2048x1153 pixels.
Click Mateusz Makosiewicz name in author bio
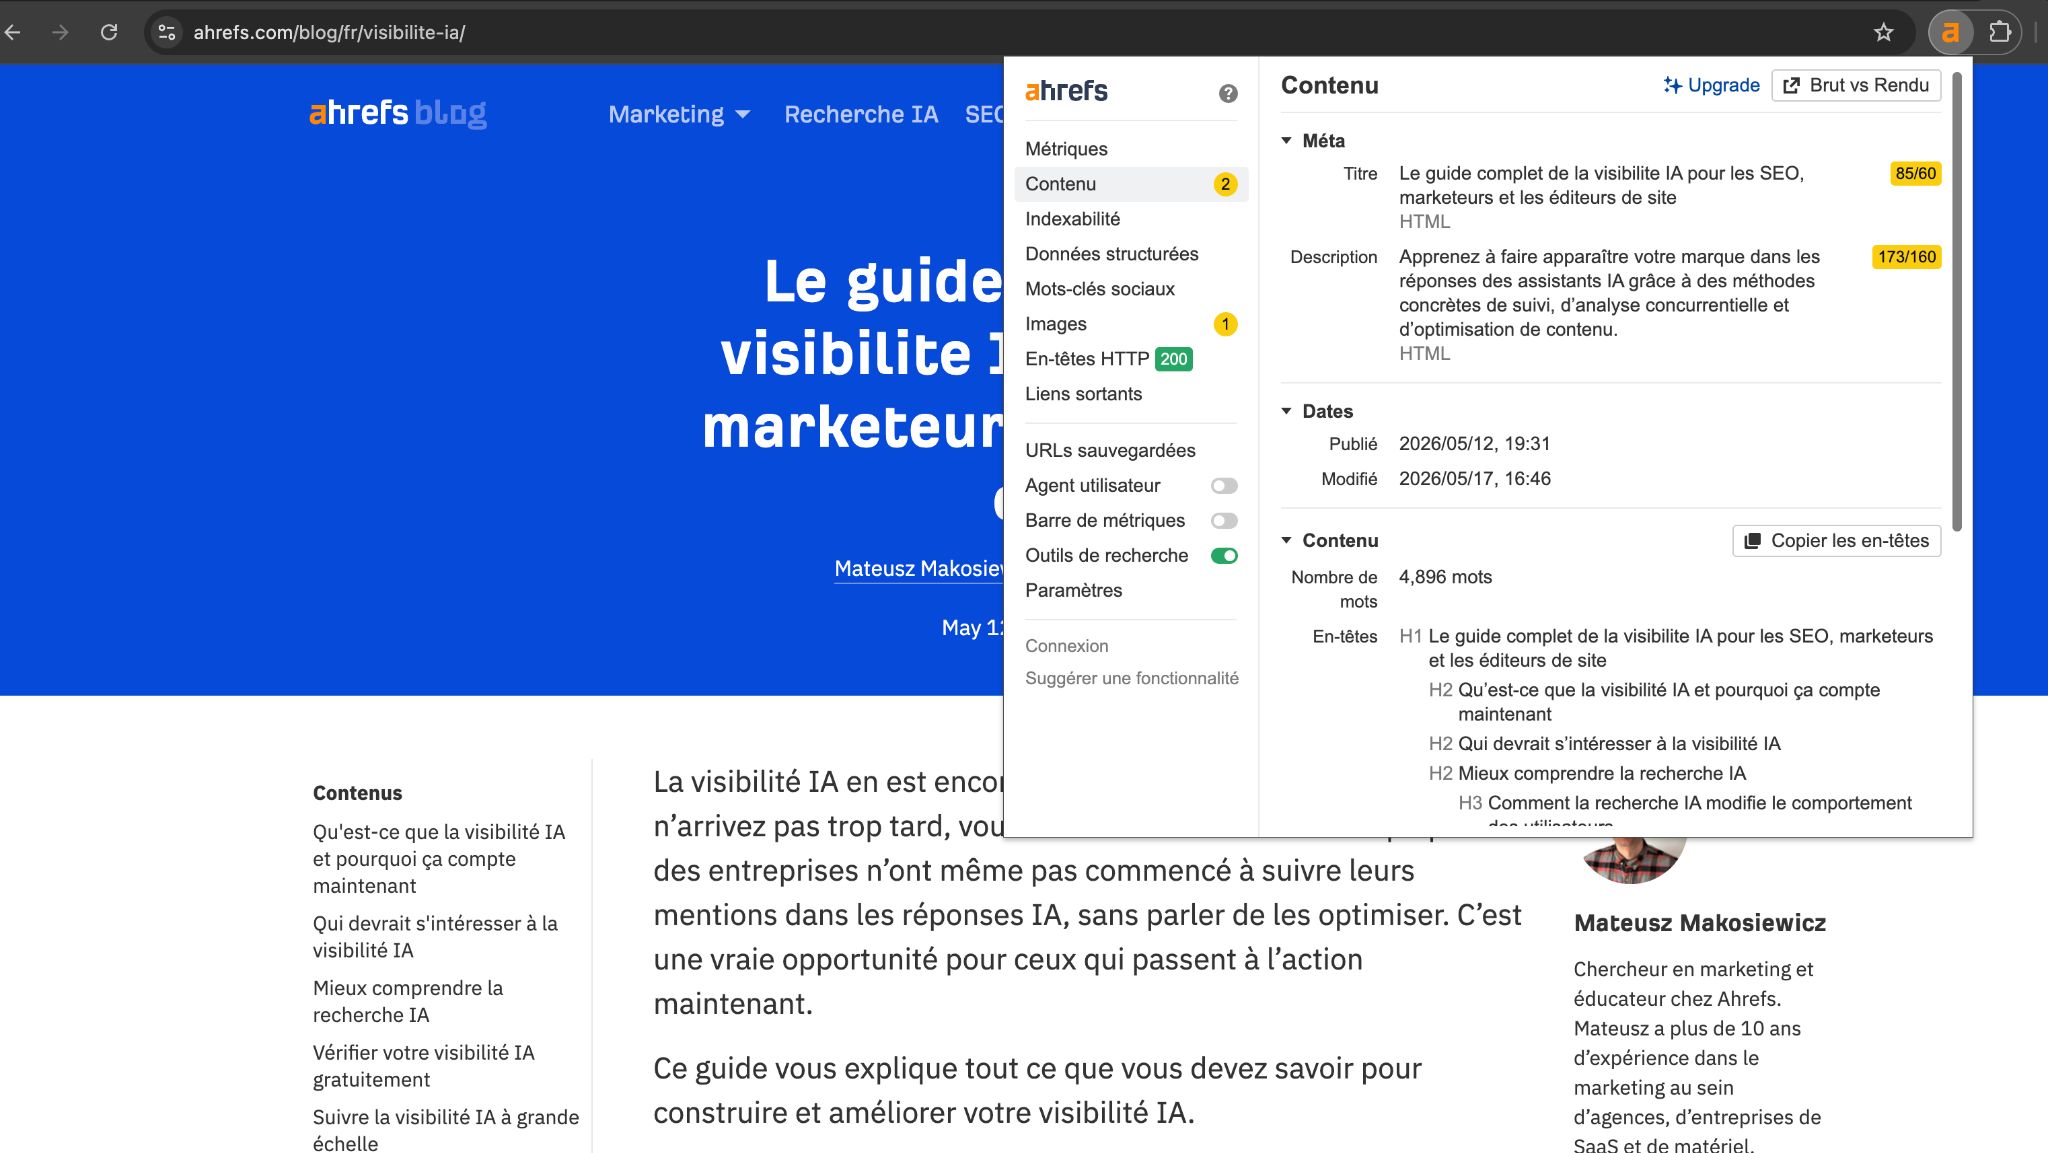point(1699,923)
